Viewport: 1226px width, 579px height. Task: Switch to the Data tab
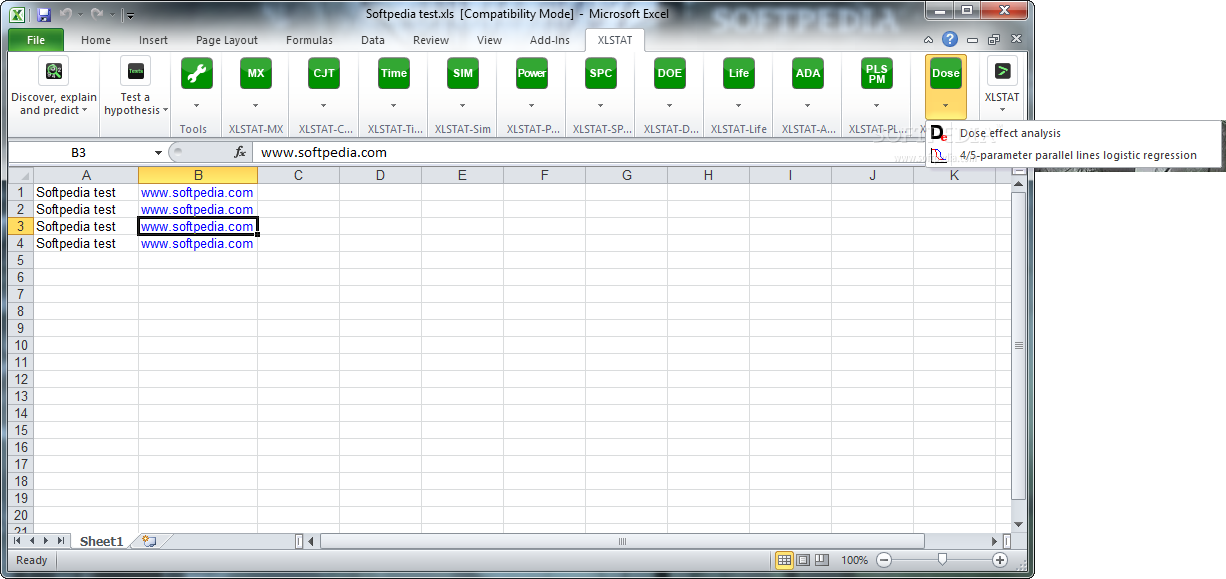tap(373, 40)
